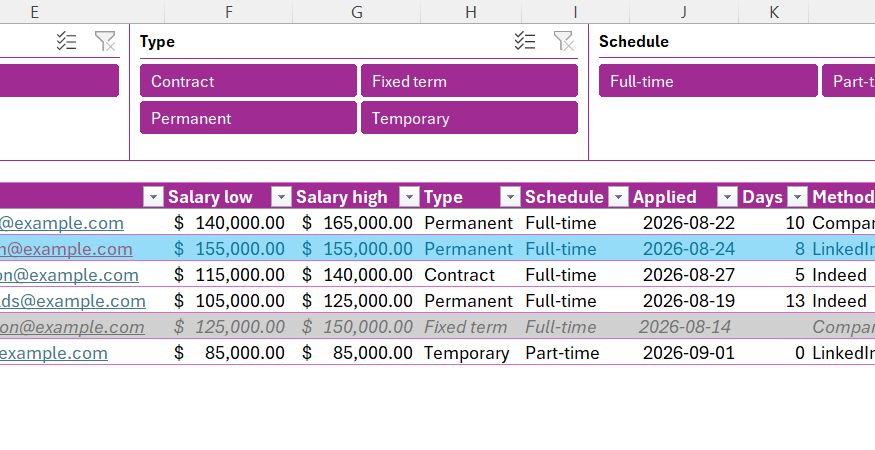The height and width of the screenshot is (450, 875).
Task: Click the Salary high cell $ 125,000.00
Action: click(357, 301)
